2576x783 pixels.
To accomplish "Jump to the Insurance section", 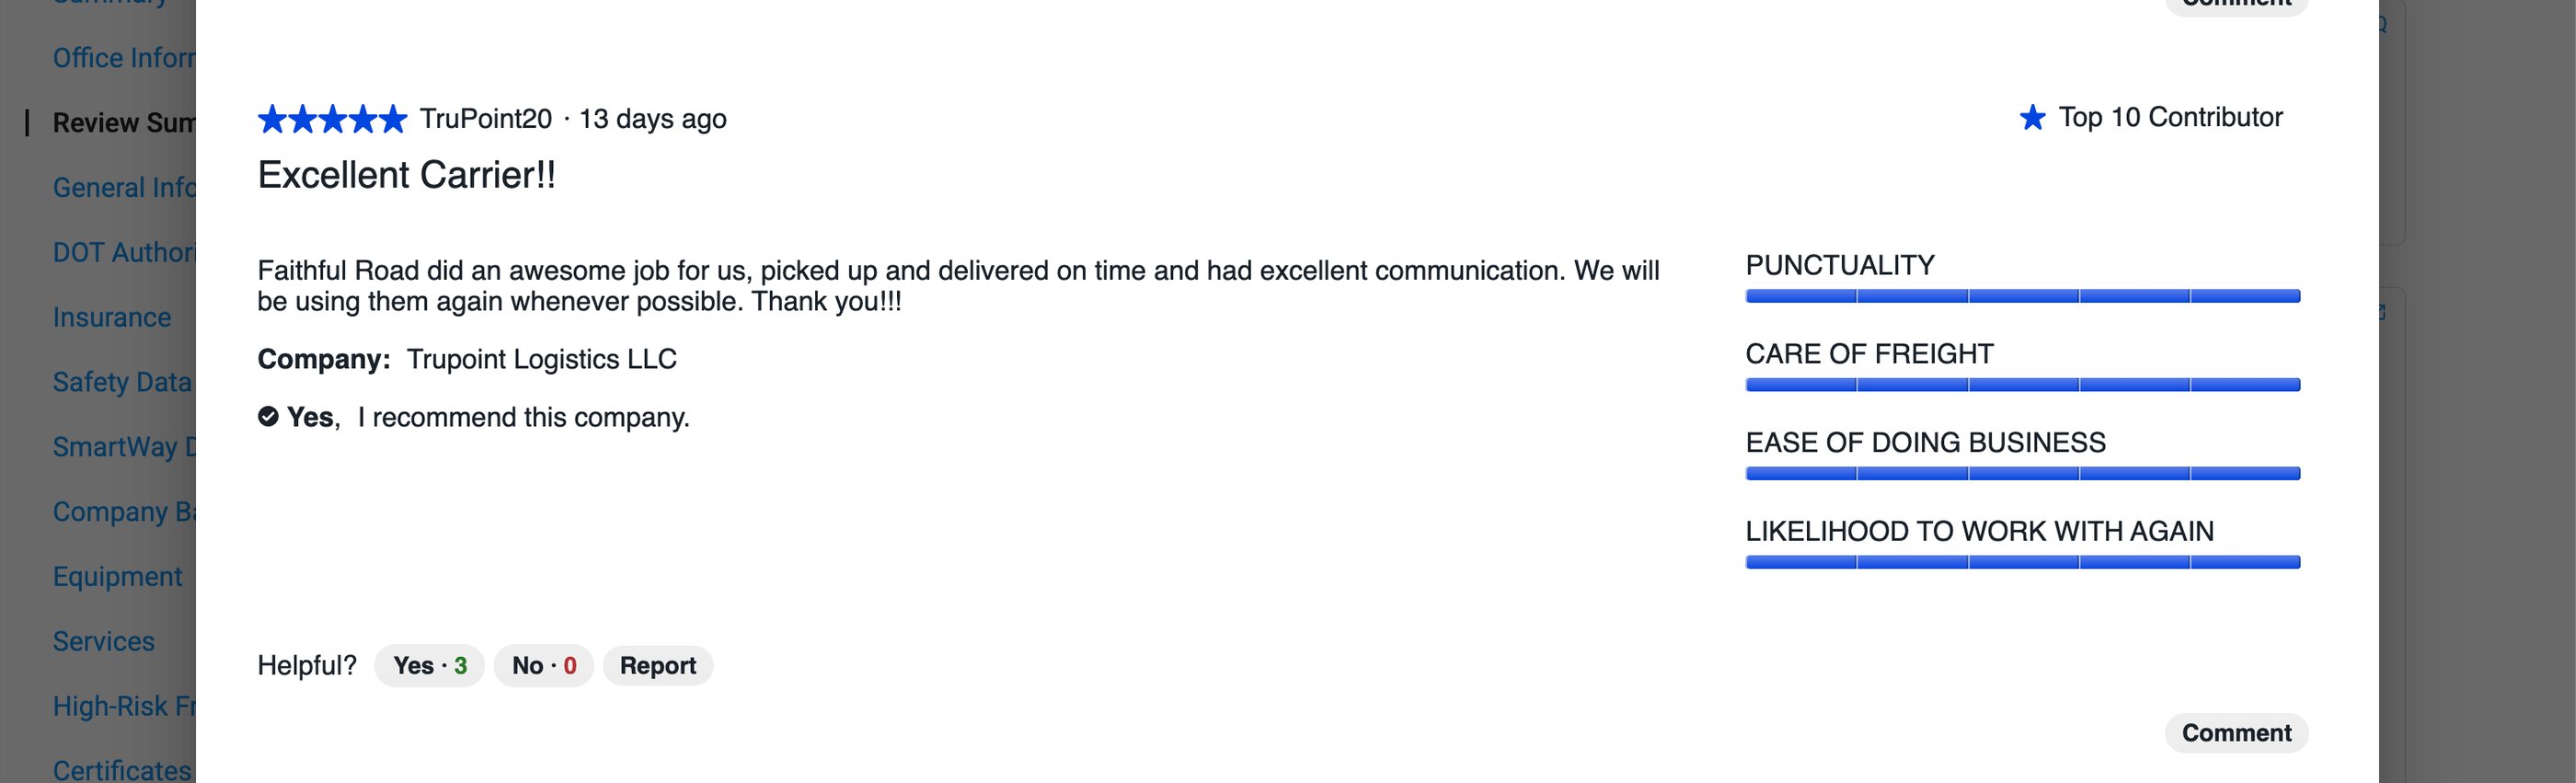I will point(112,317).
